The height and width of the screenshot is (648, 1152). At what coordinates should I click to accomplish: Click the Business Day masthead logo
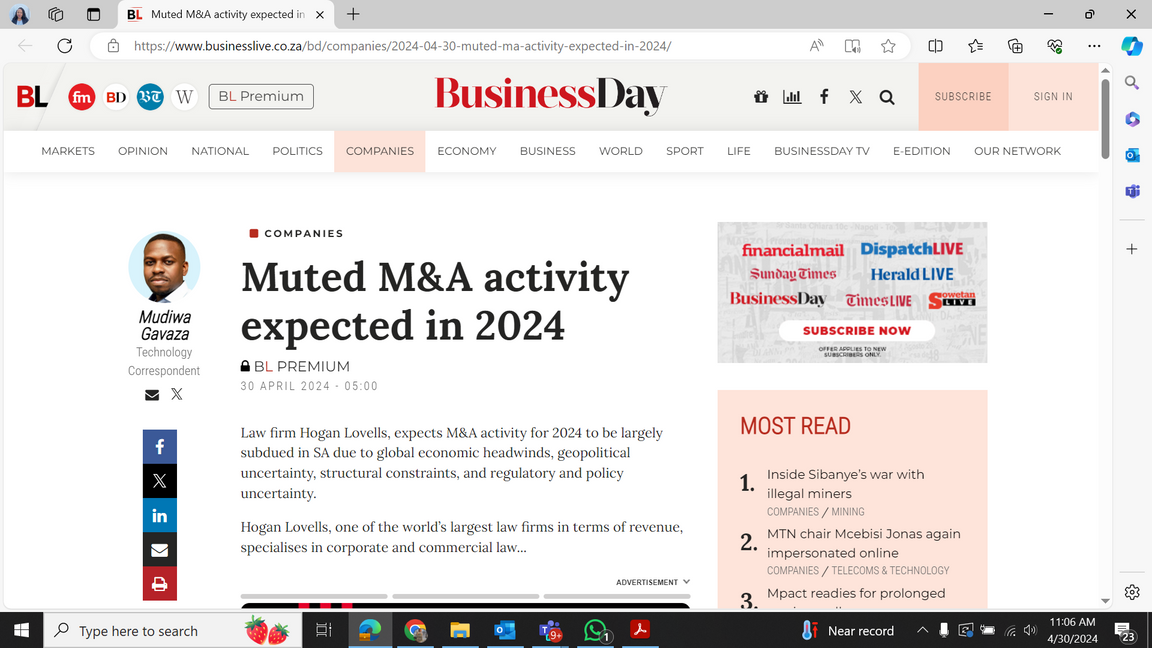[551, 96]
